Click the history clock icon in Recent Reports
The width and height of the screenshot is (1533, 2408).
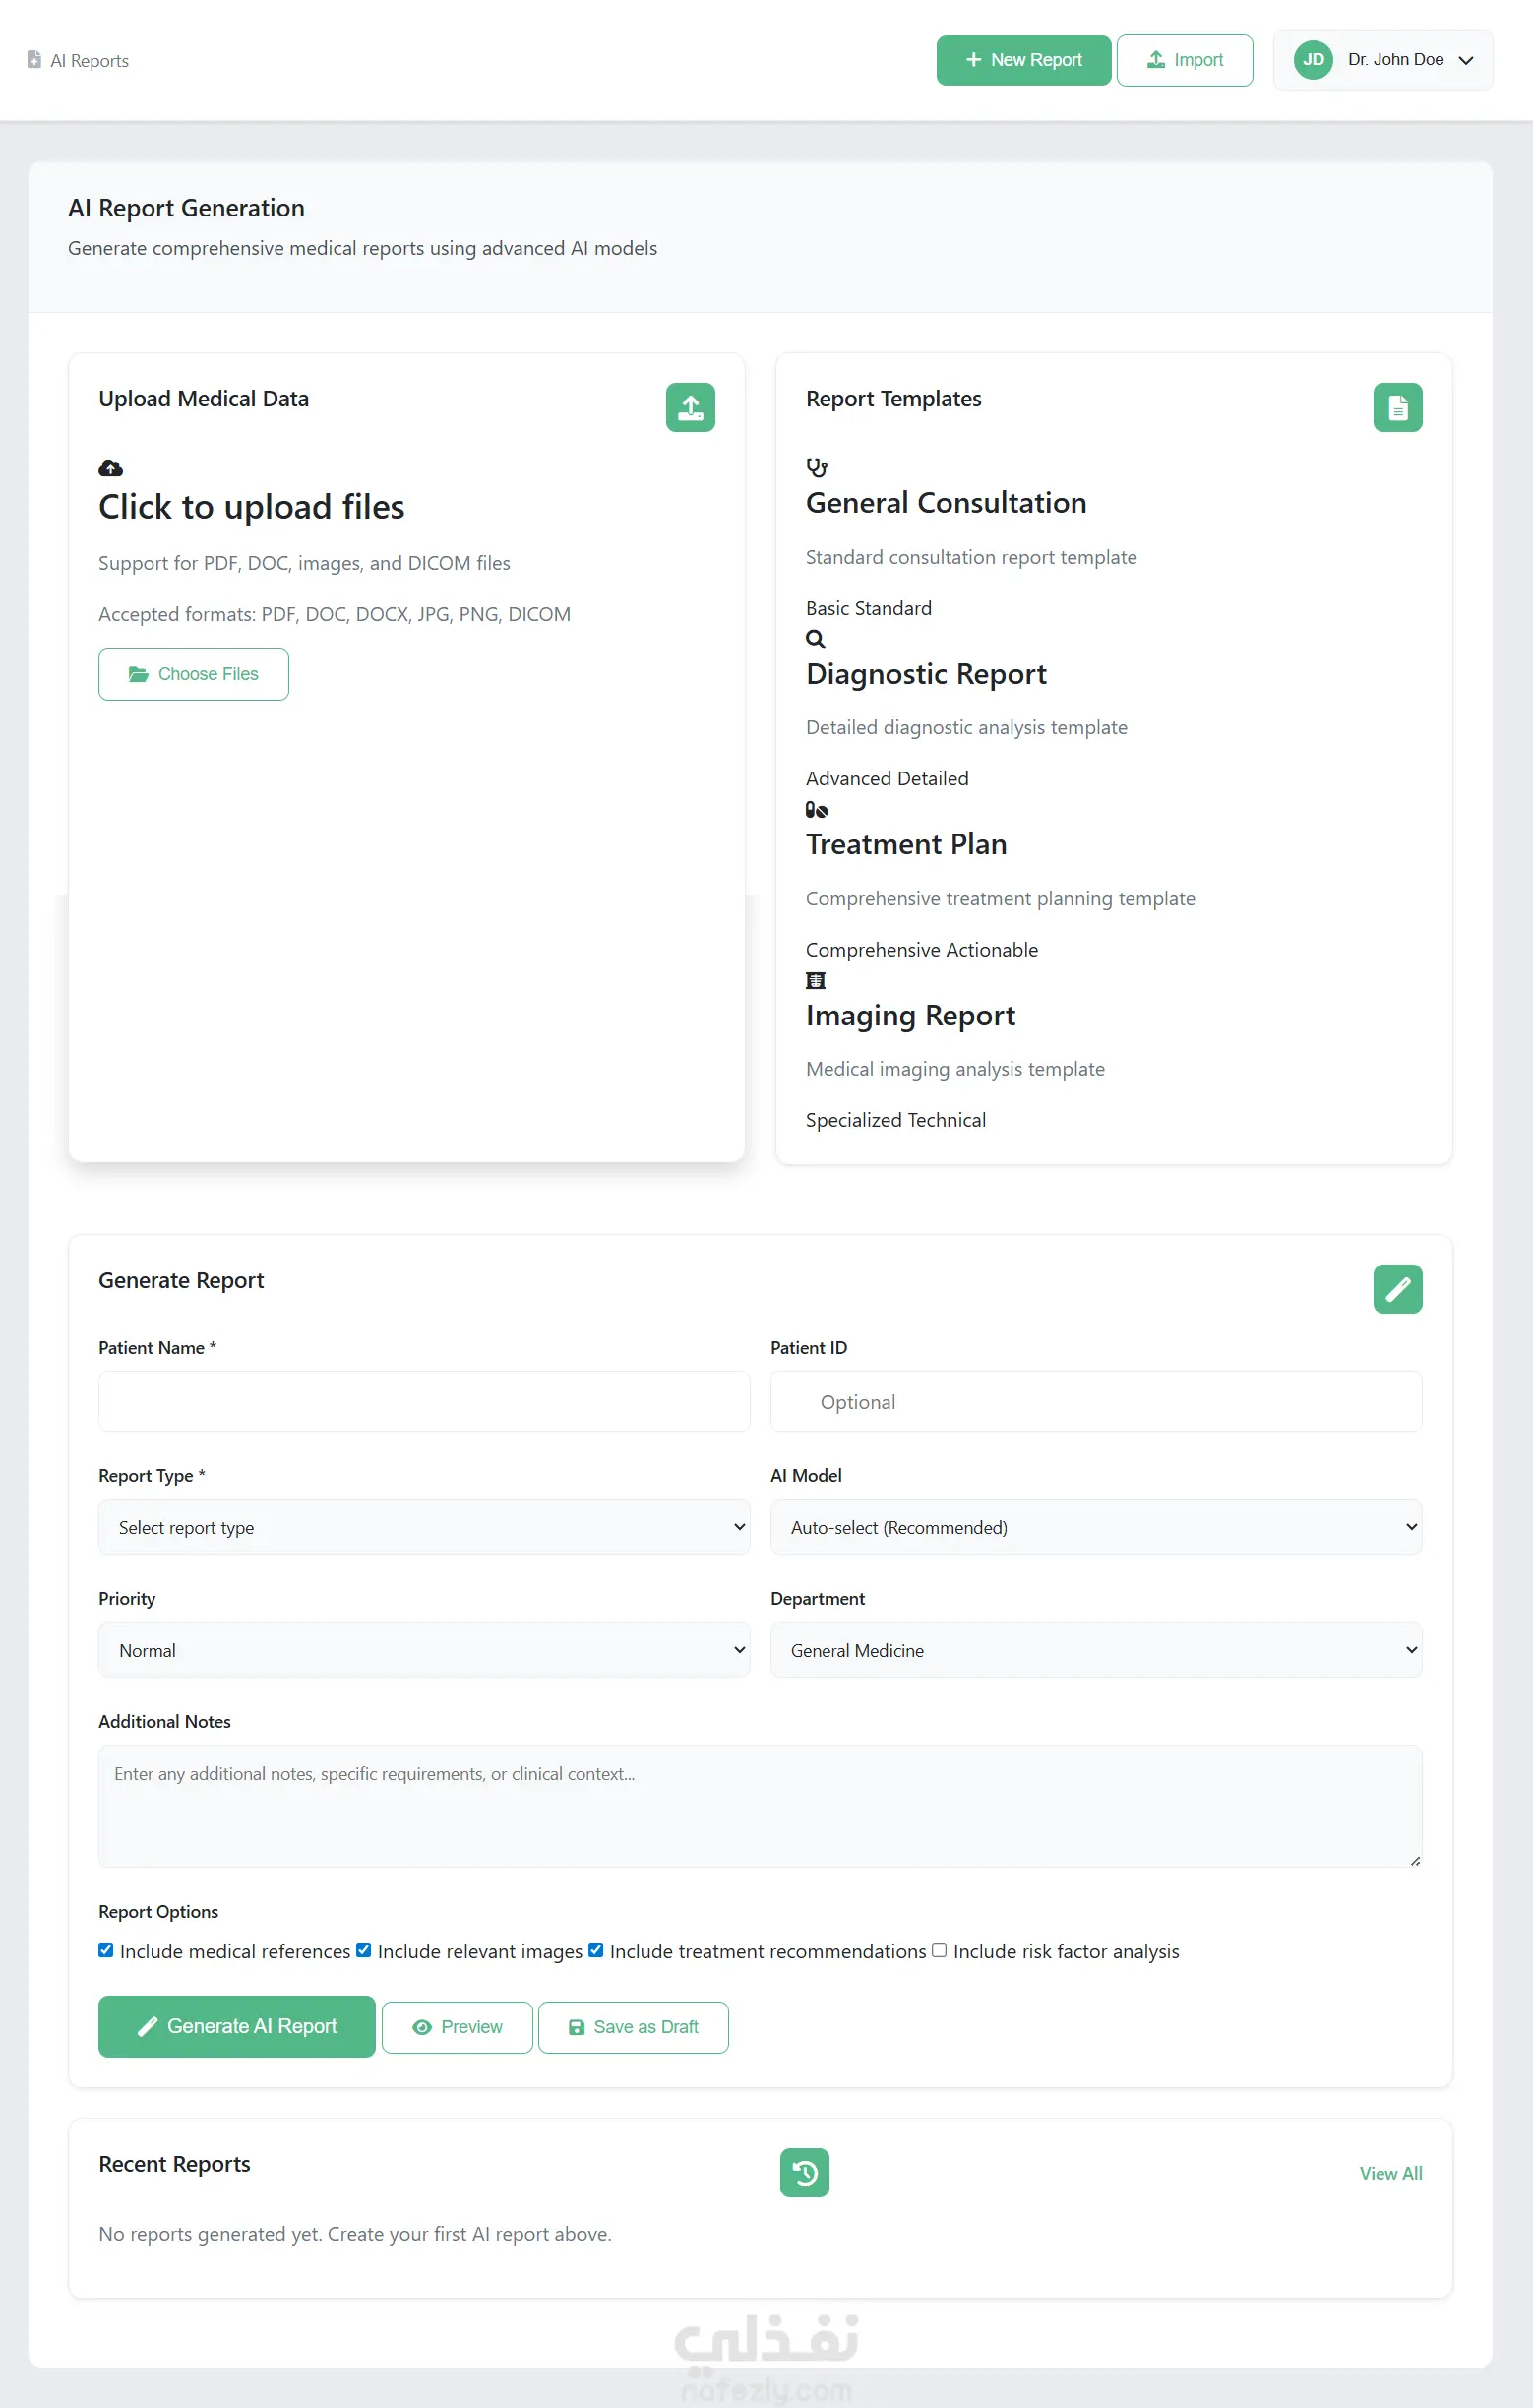pyautogui.click(x=804, y=2173)
